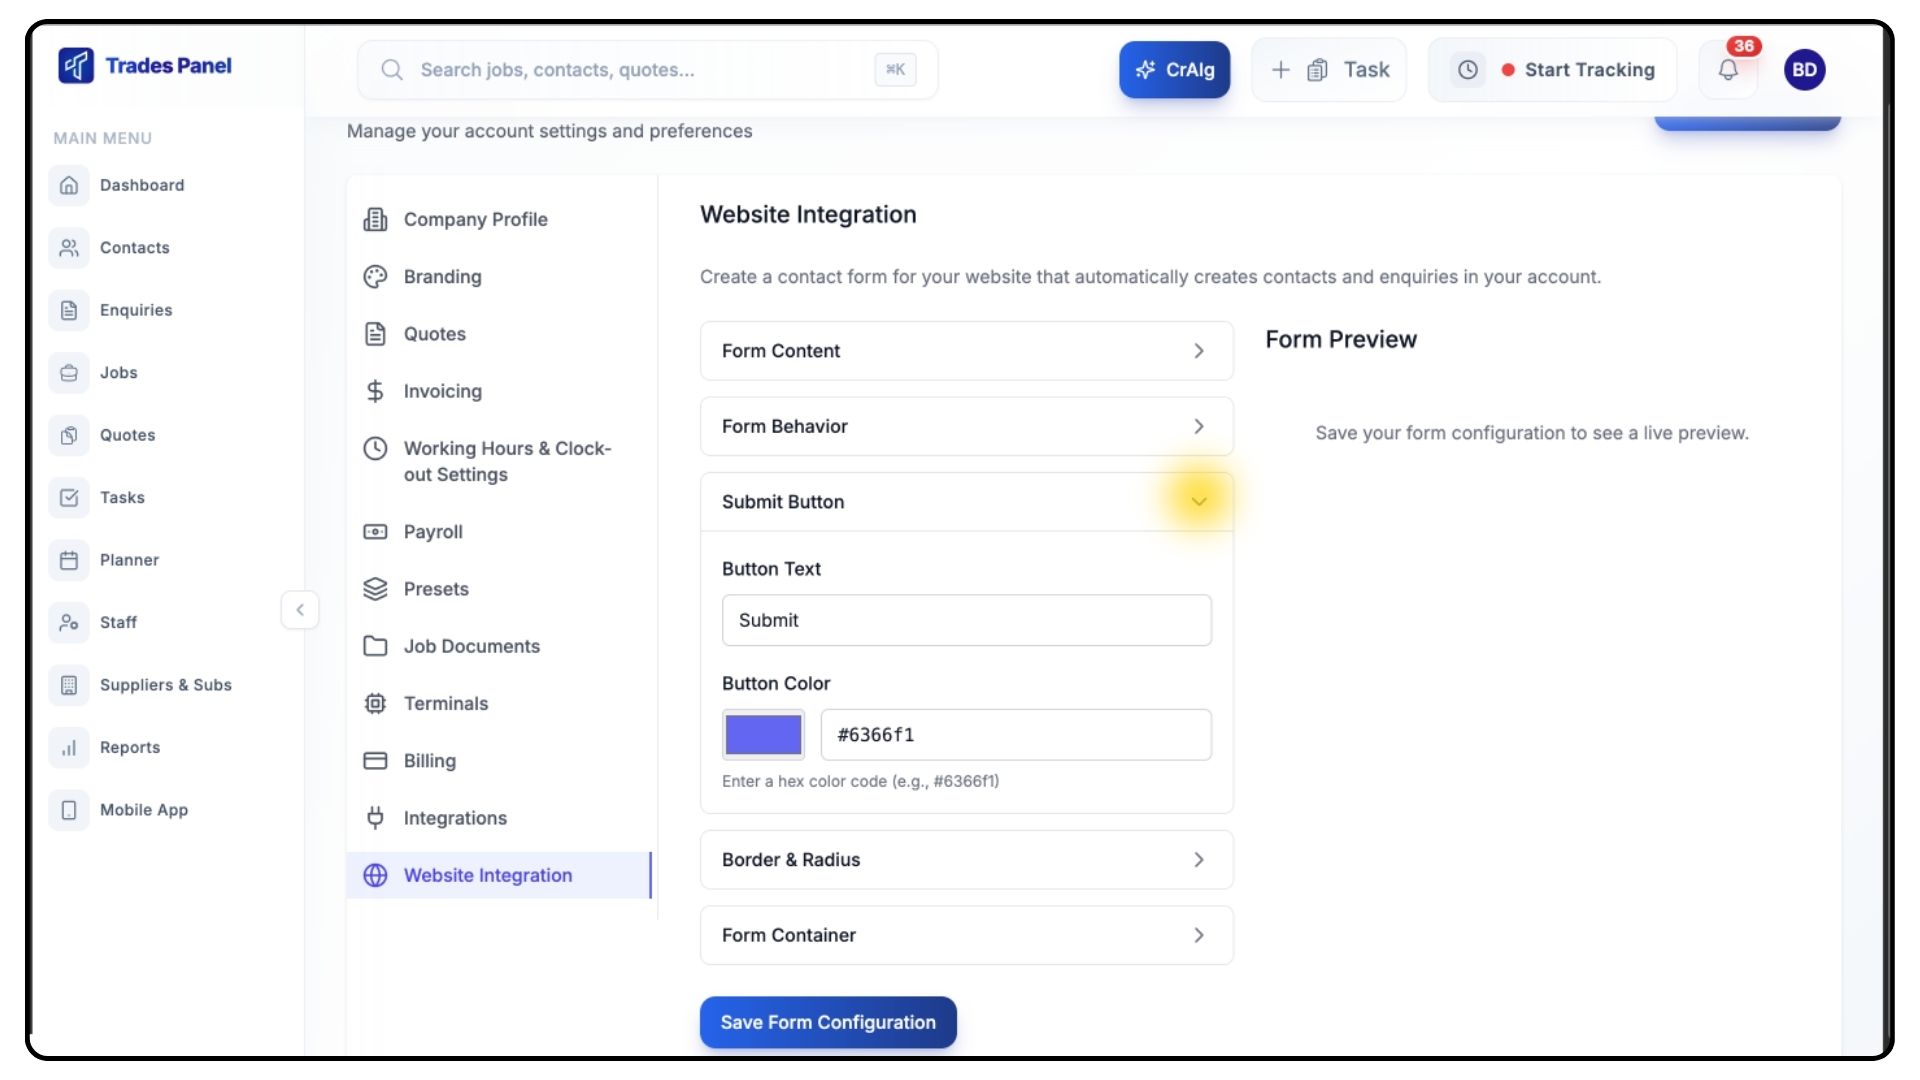Image resolution: width=1920 pixels, height=1080 pixels.
Task: Open the Button Color swatch picker
Action: [763, 735]
